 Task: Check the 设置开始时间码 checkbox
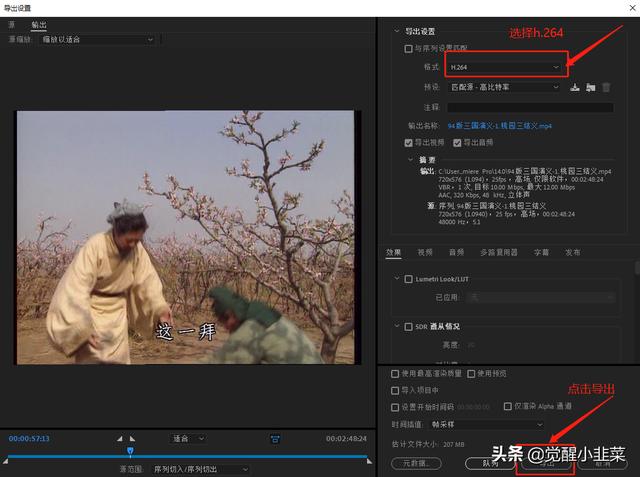[x=395, y=407]
